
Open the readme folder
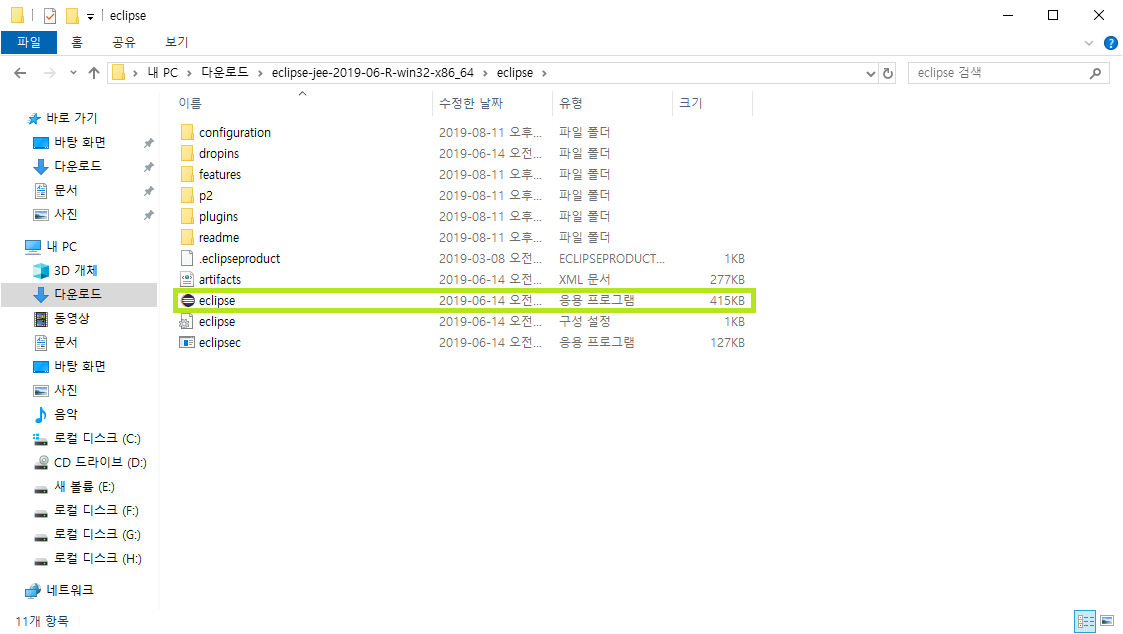coord(218,237)
